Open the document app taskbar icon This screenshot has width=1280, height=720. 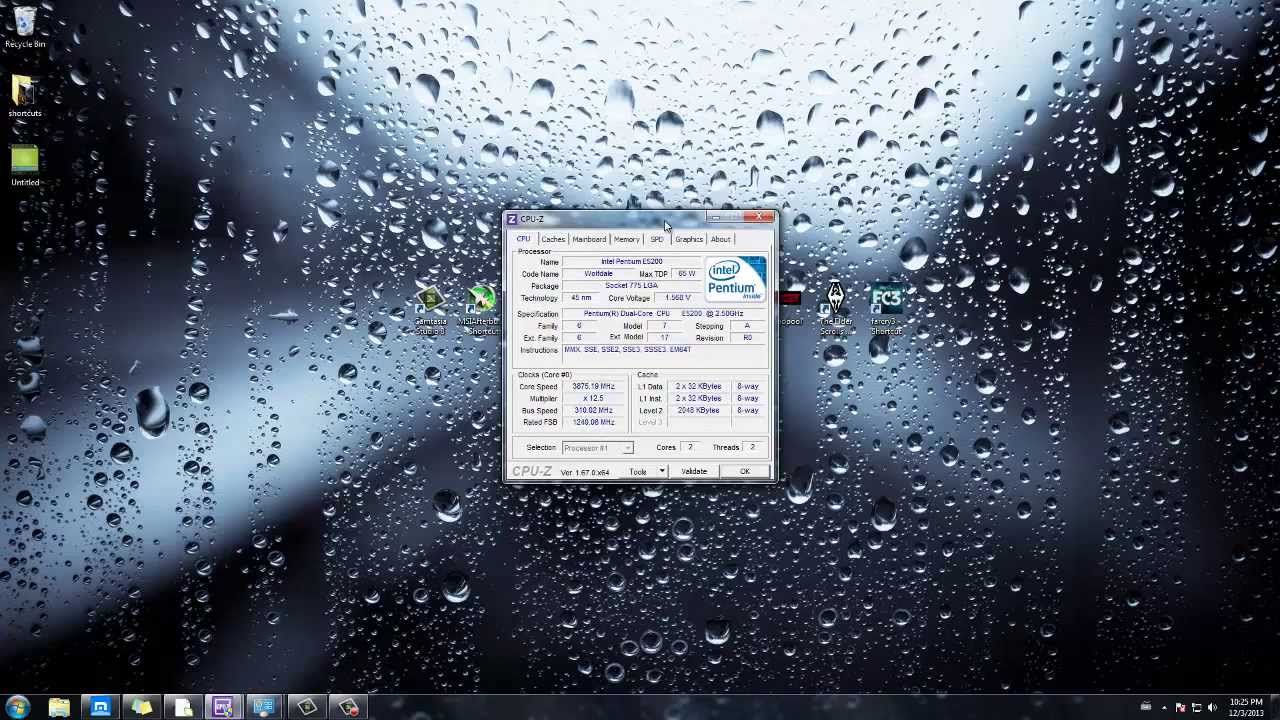182,708
